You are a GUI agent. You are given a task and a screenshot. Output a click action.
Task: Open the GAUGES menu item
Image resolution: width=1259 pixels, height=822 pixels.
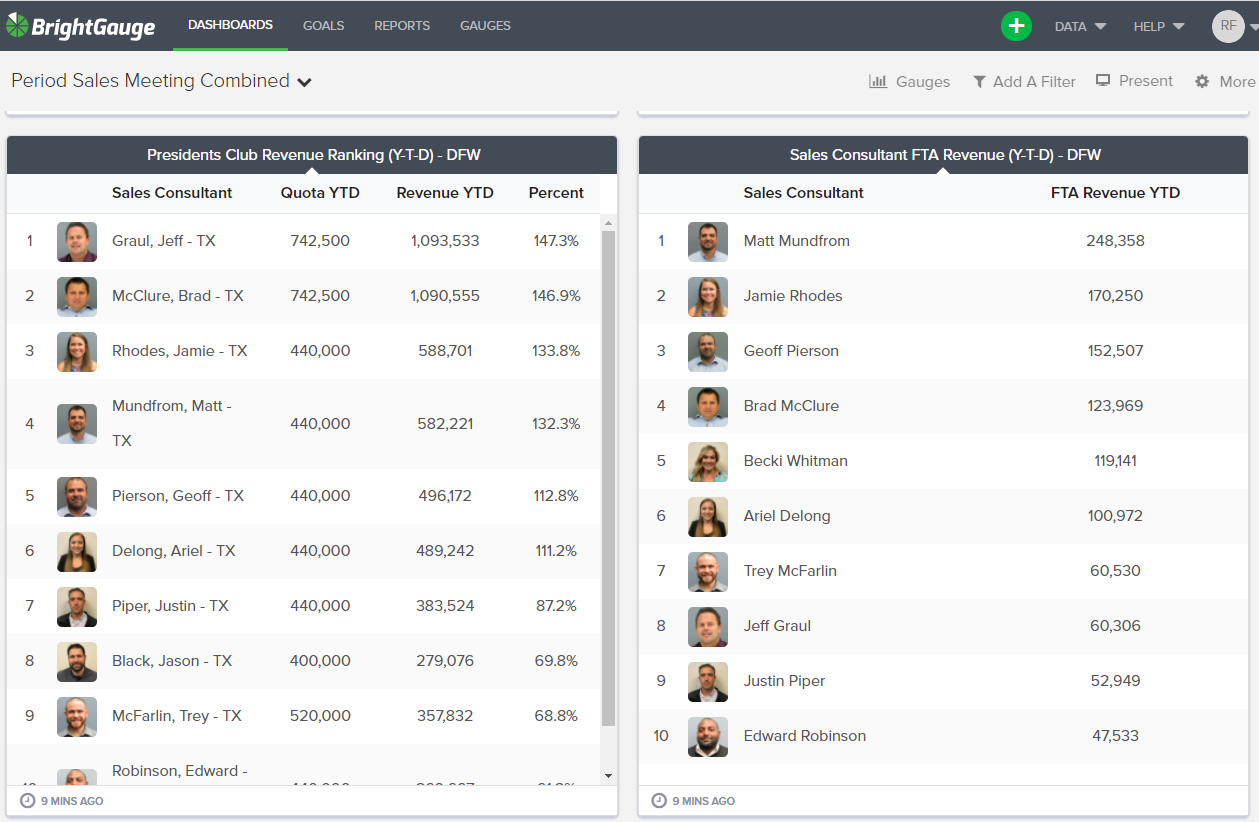[485, 26]
